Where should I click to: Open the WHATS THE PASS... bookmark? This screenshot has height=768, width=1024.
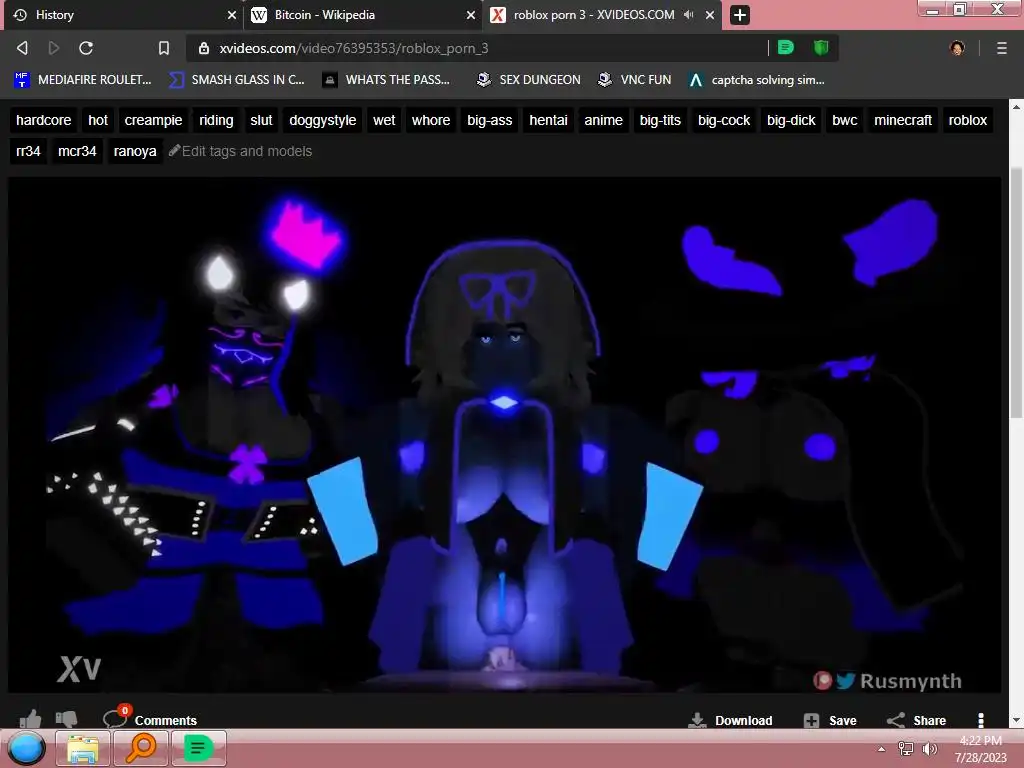pos(387,80)
